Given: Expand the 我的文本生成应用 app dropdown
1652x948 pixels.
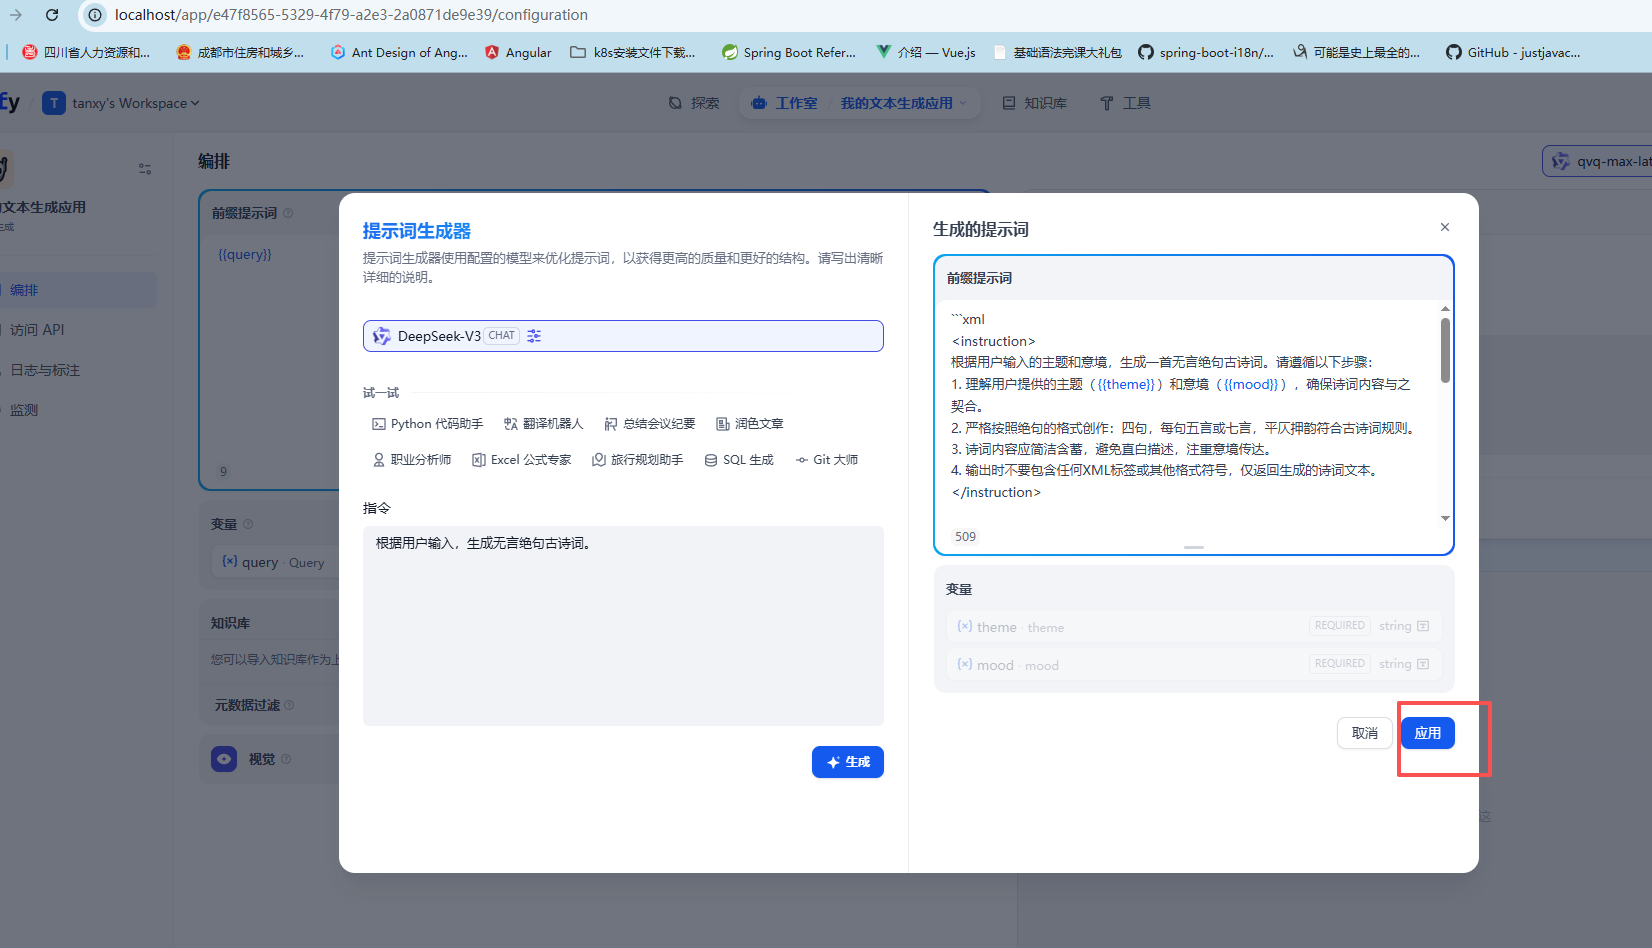Looking at the screenshot, I should [898, 102].
